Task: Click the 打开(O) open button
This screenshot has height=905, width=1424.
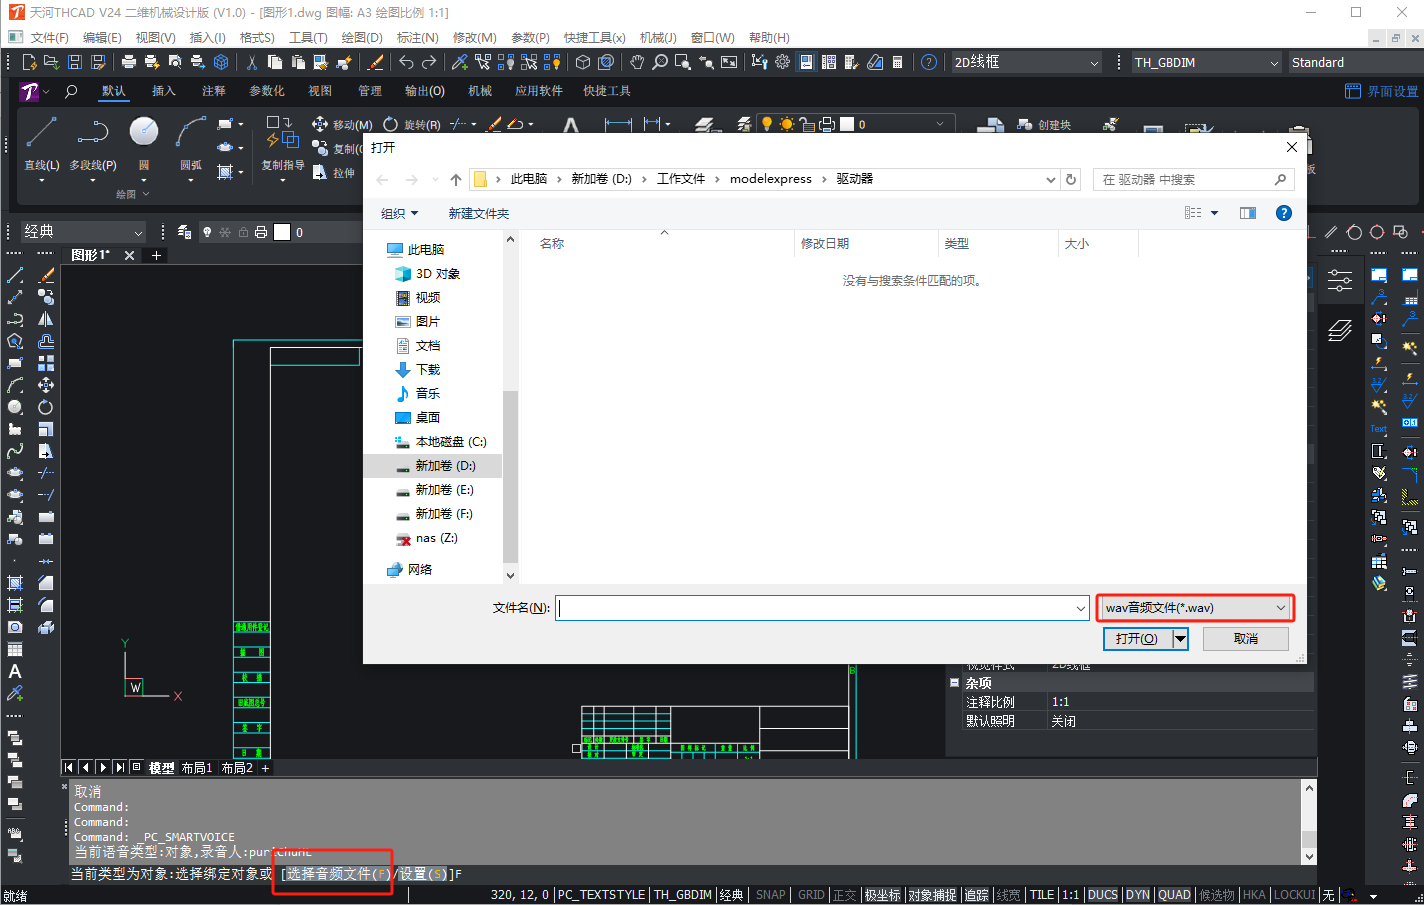Action: (x=1137, y=638)
